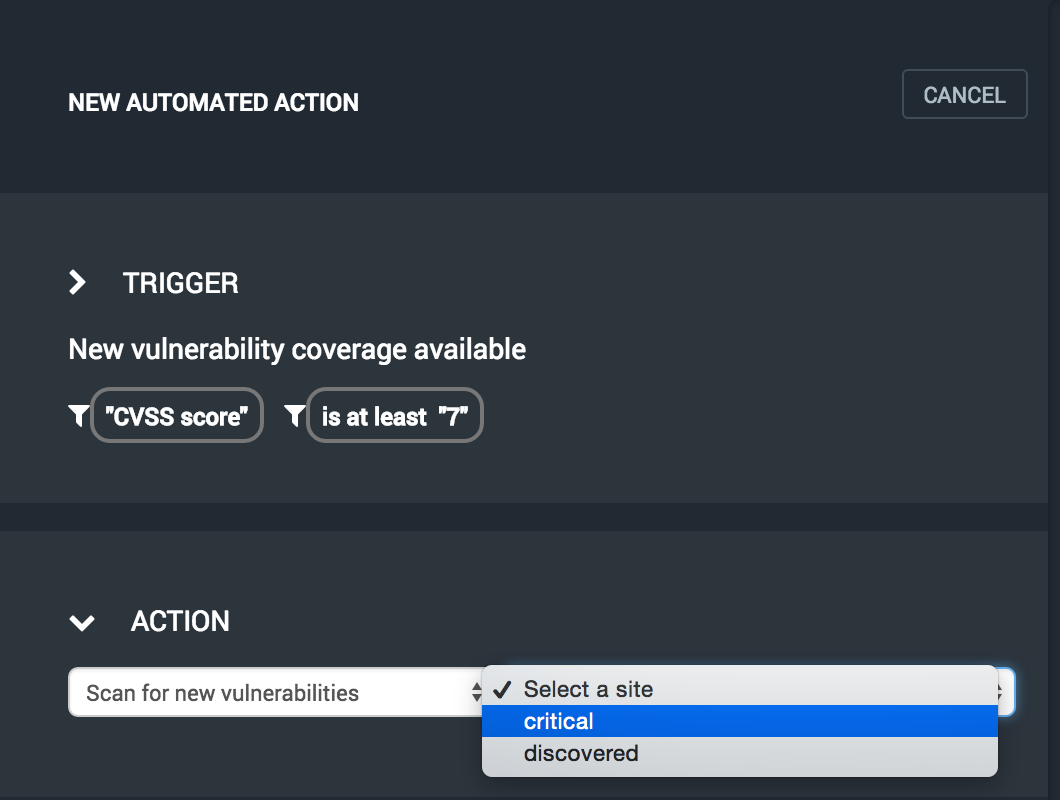Open the "Scan for new vulnerabilities" dropdown

coord(260,693)
